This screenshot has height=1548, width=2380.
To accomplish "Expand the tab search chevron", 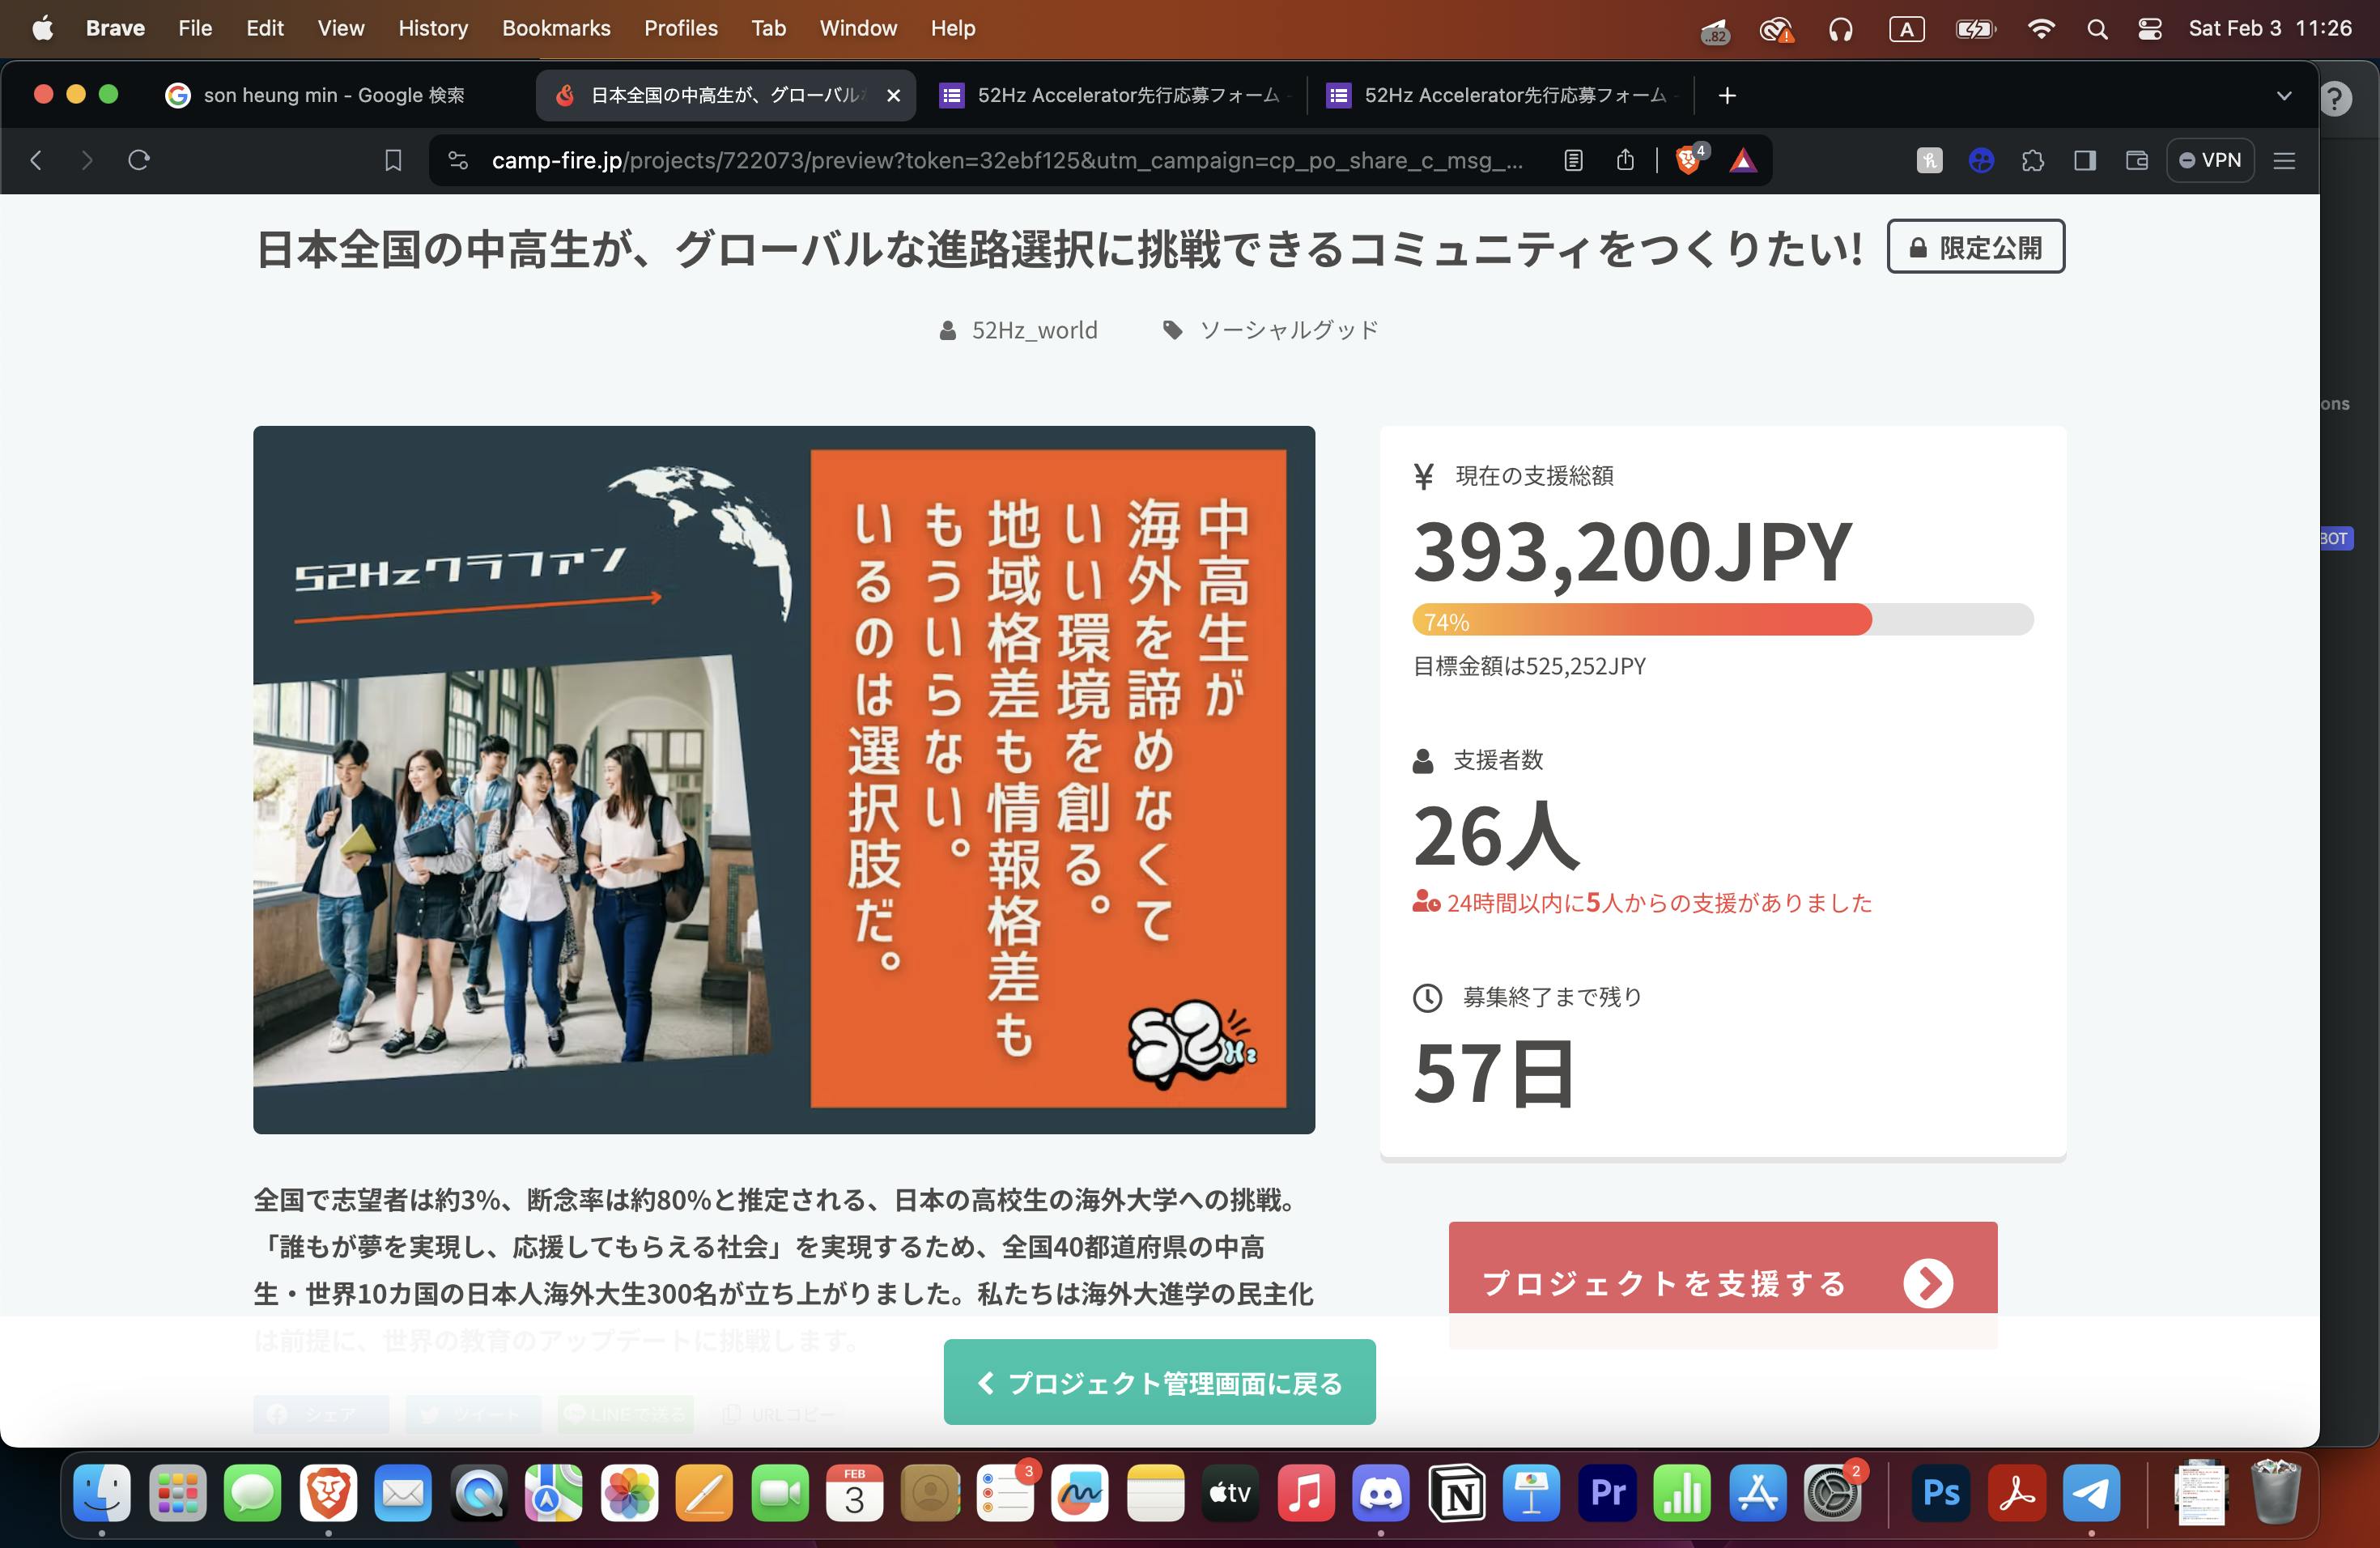I will (x=2284, y=95).
